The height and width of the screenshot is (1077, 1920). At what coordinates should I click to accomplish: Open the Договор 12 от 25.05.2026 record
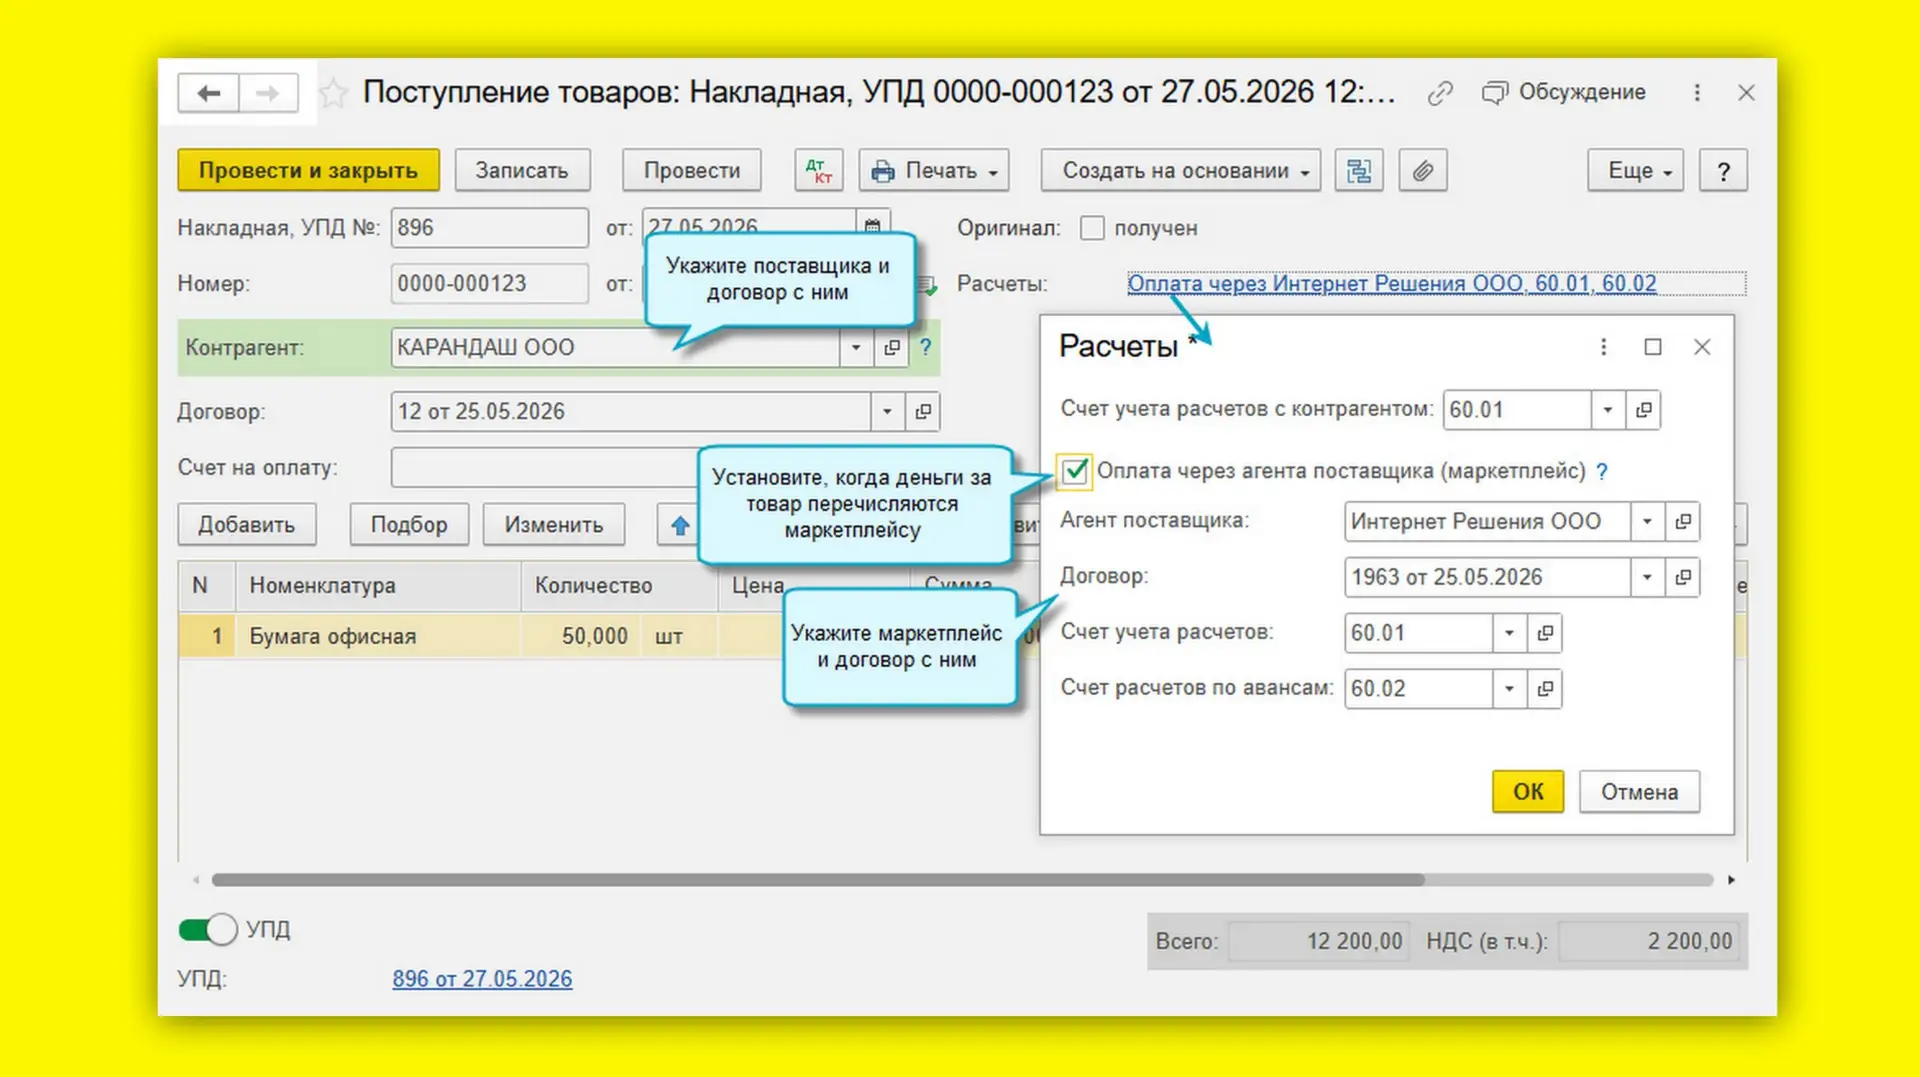923,412
